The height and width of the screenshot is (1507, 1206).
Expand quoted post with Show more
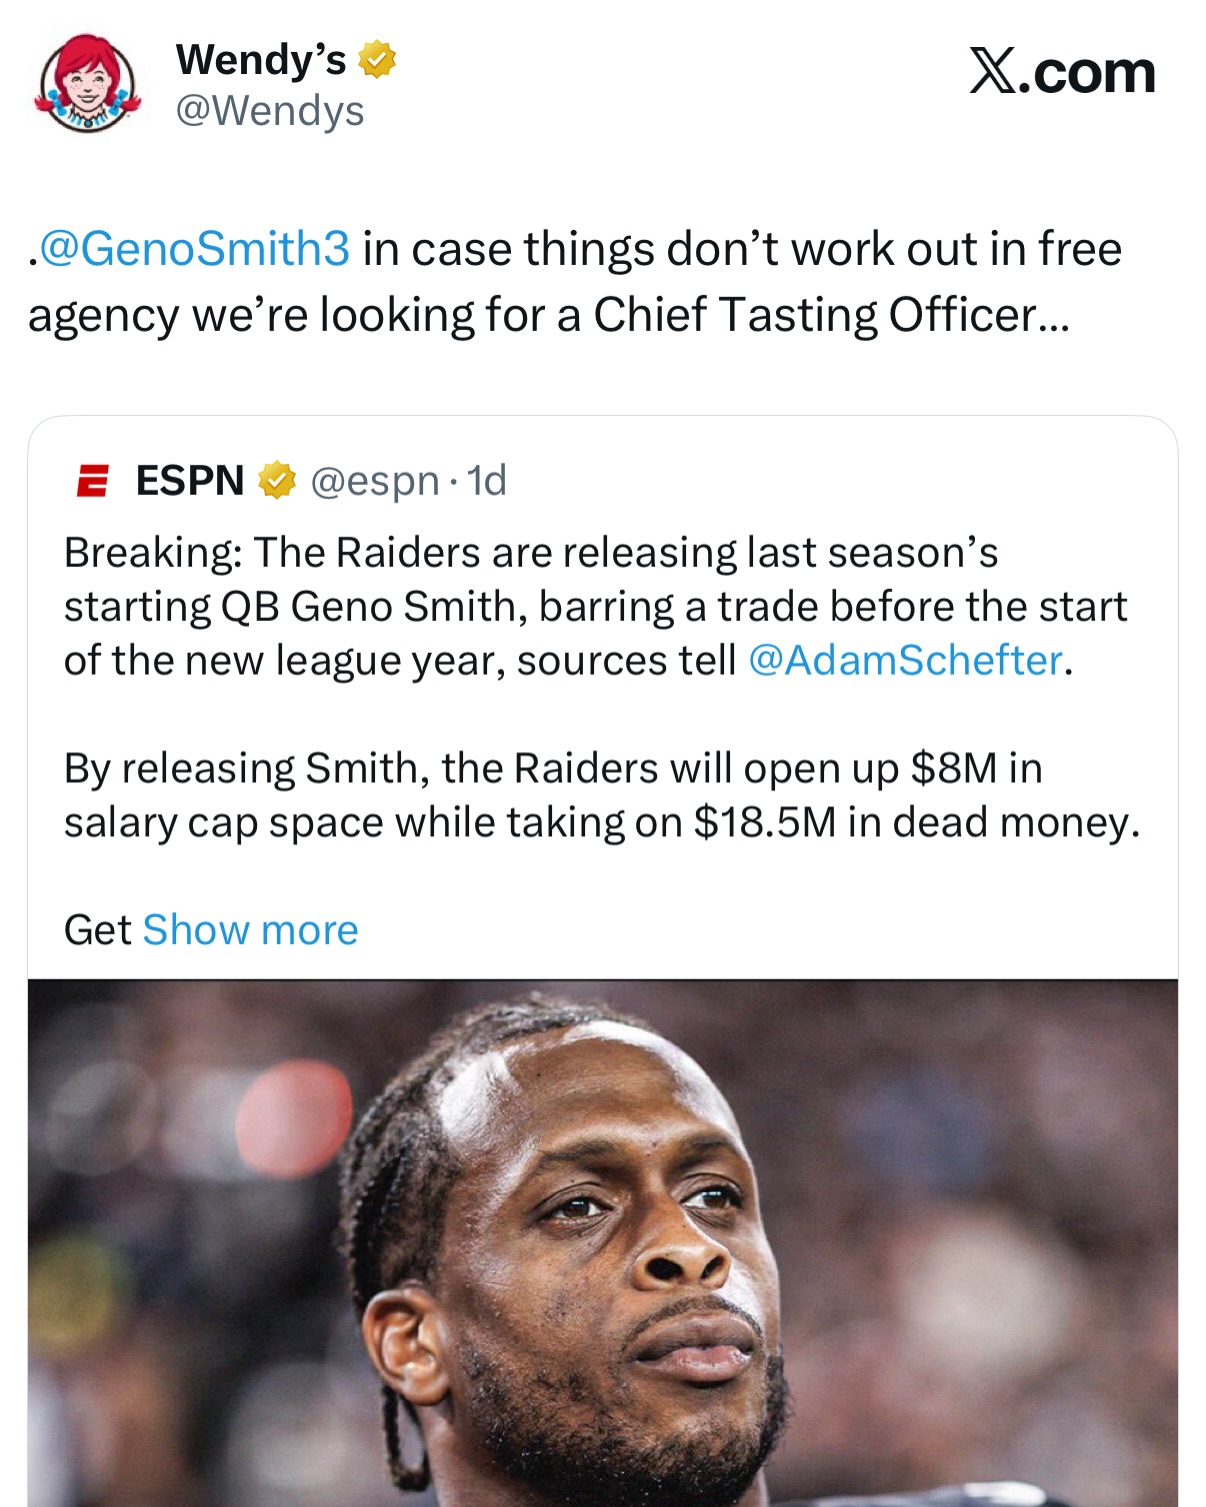(x=250, y=930)
